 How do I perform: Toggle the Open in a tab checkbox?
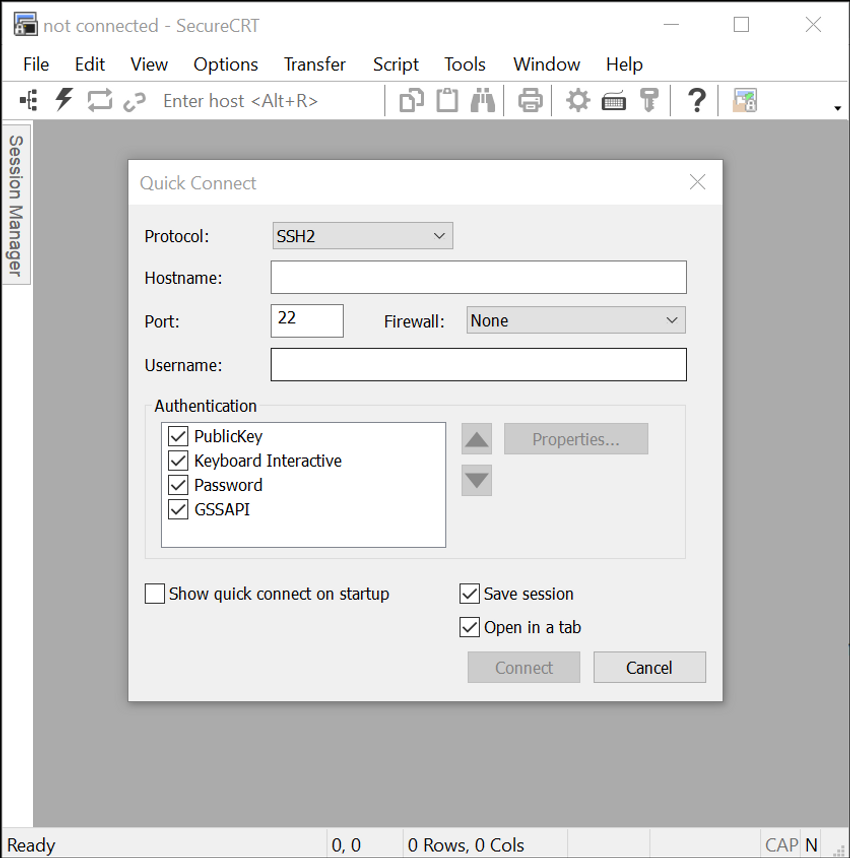coord(470,627)
